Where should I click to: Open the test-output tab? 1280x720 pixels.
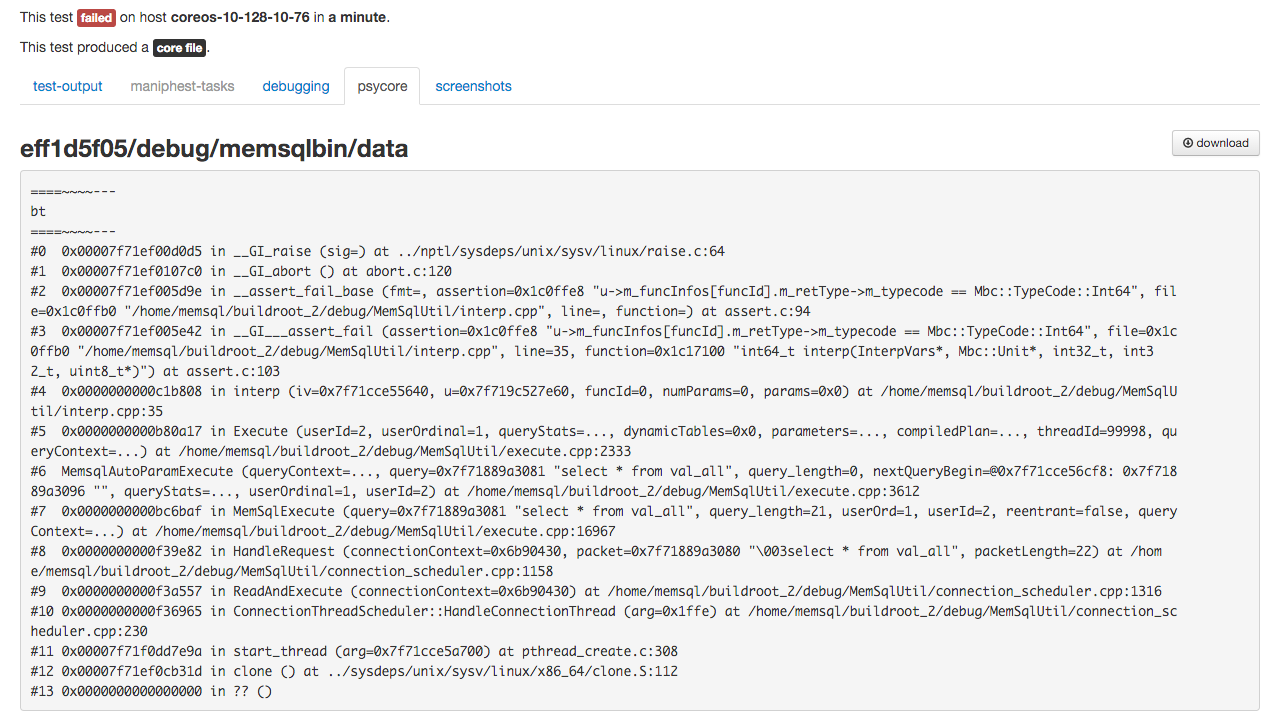(x=68, y=86)
